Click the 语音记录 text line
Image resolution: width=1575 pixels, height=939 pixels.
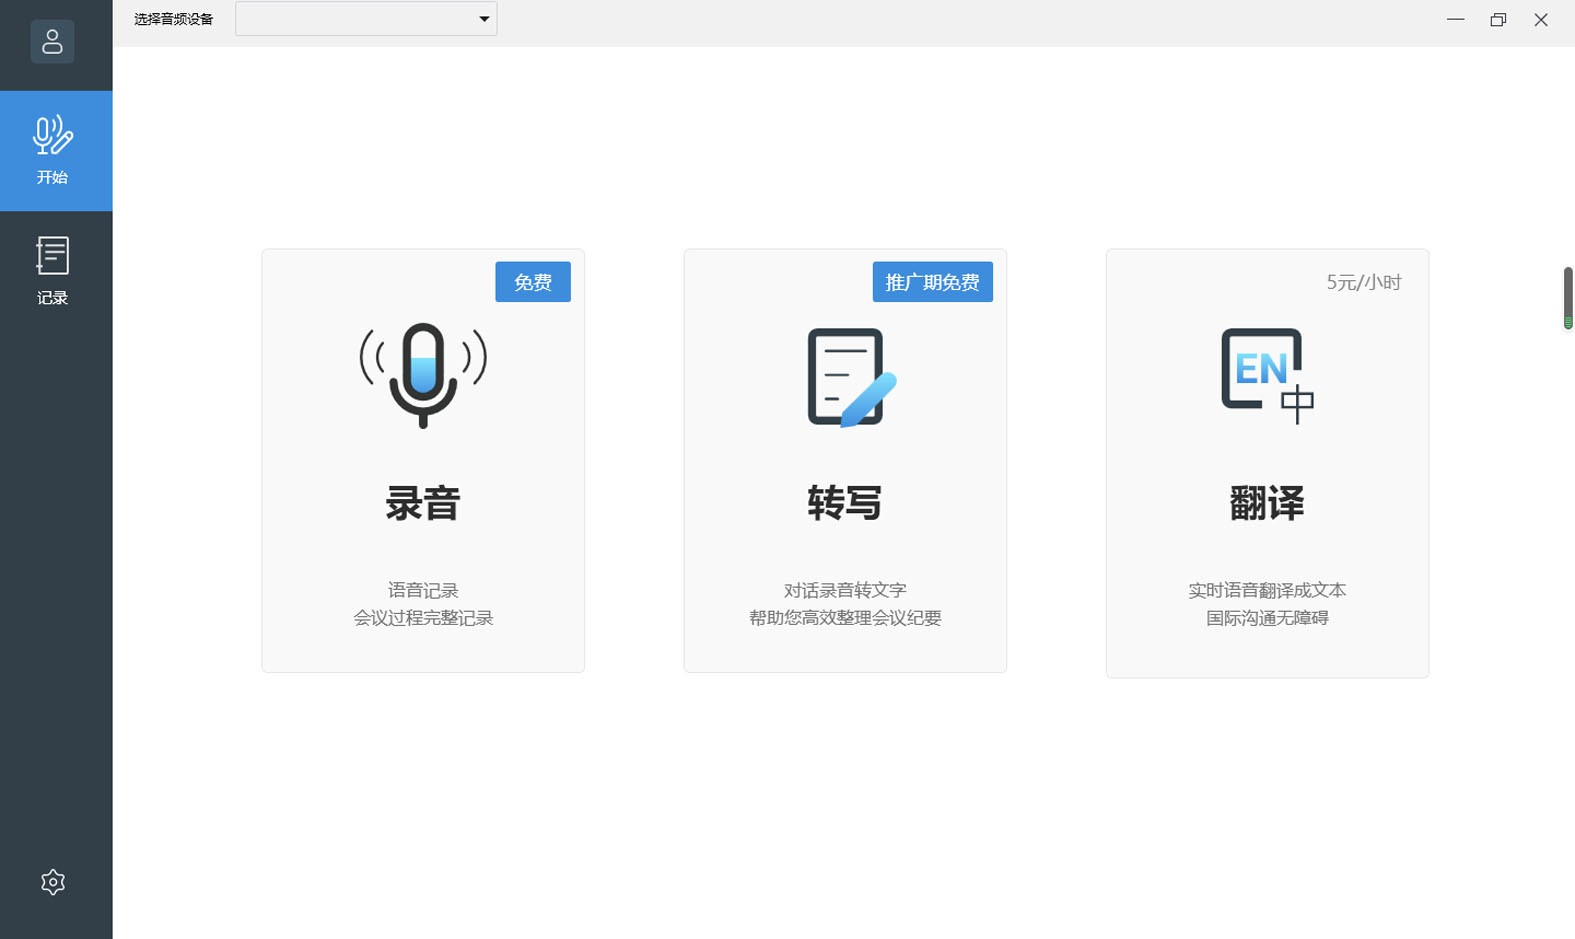(x=423, y=590)
